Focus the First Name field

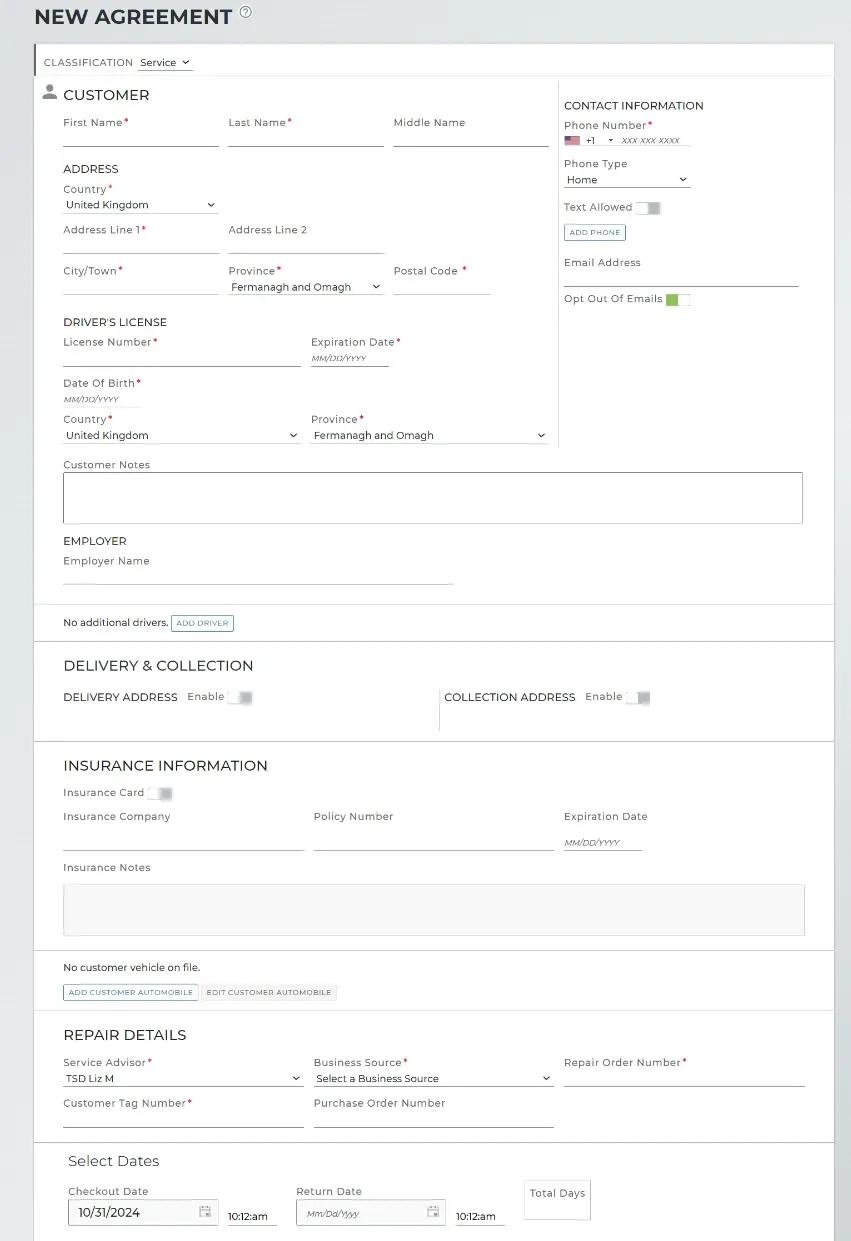[141, 138]
